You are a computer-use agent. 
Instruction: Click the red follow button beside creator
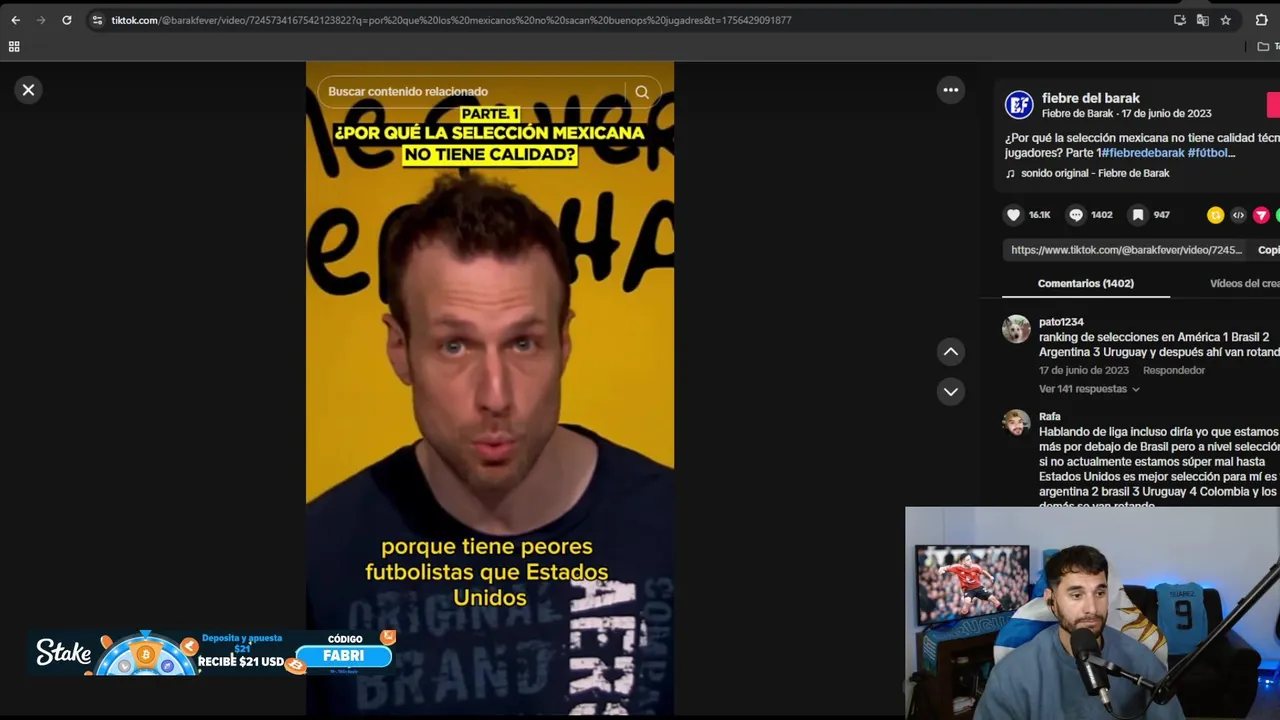click(x=1273, y=105)
